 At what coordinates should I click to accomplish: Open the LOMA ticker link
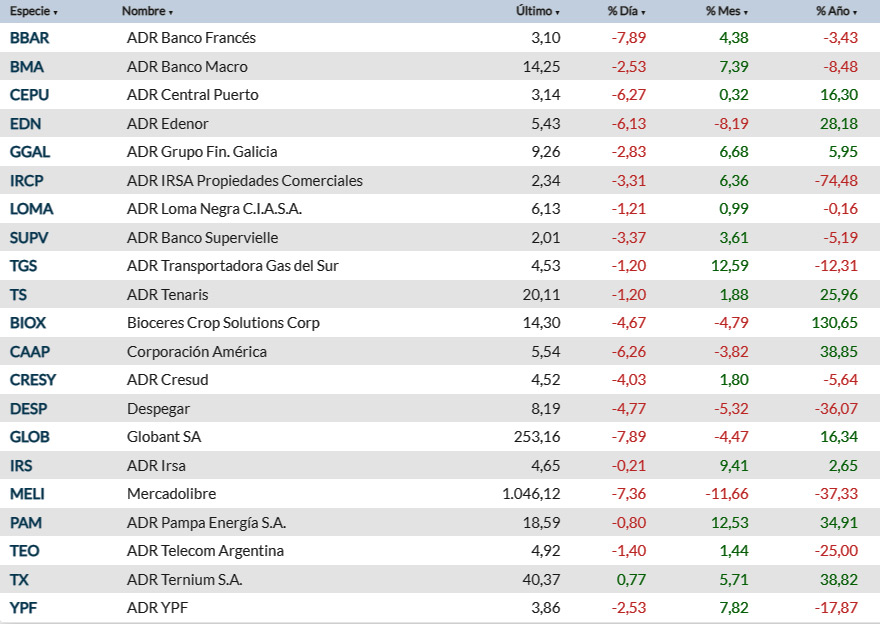[31, 209]
